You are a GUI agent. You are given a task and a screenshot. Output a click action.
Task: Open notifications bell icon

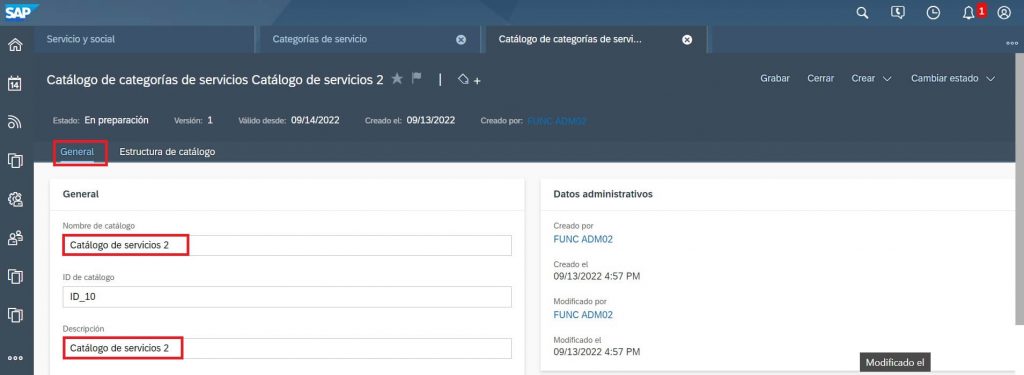click(x=968, y=13)
